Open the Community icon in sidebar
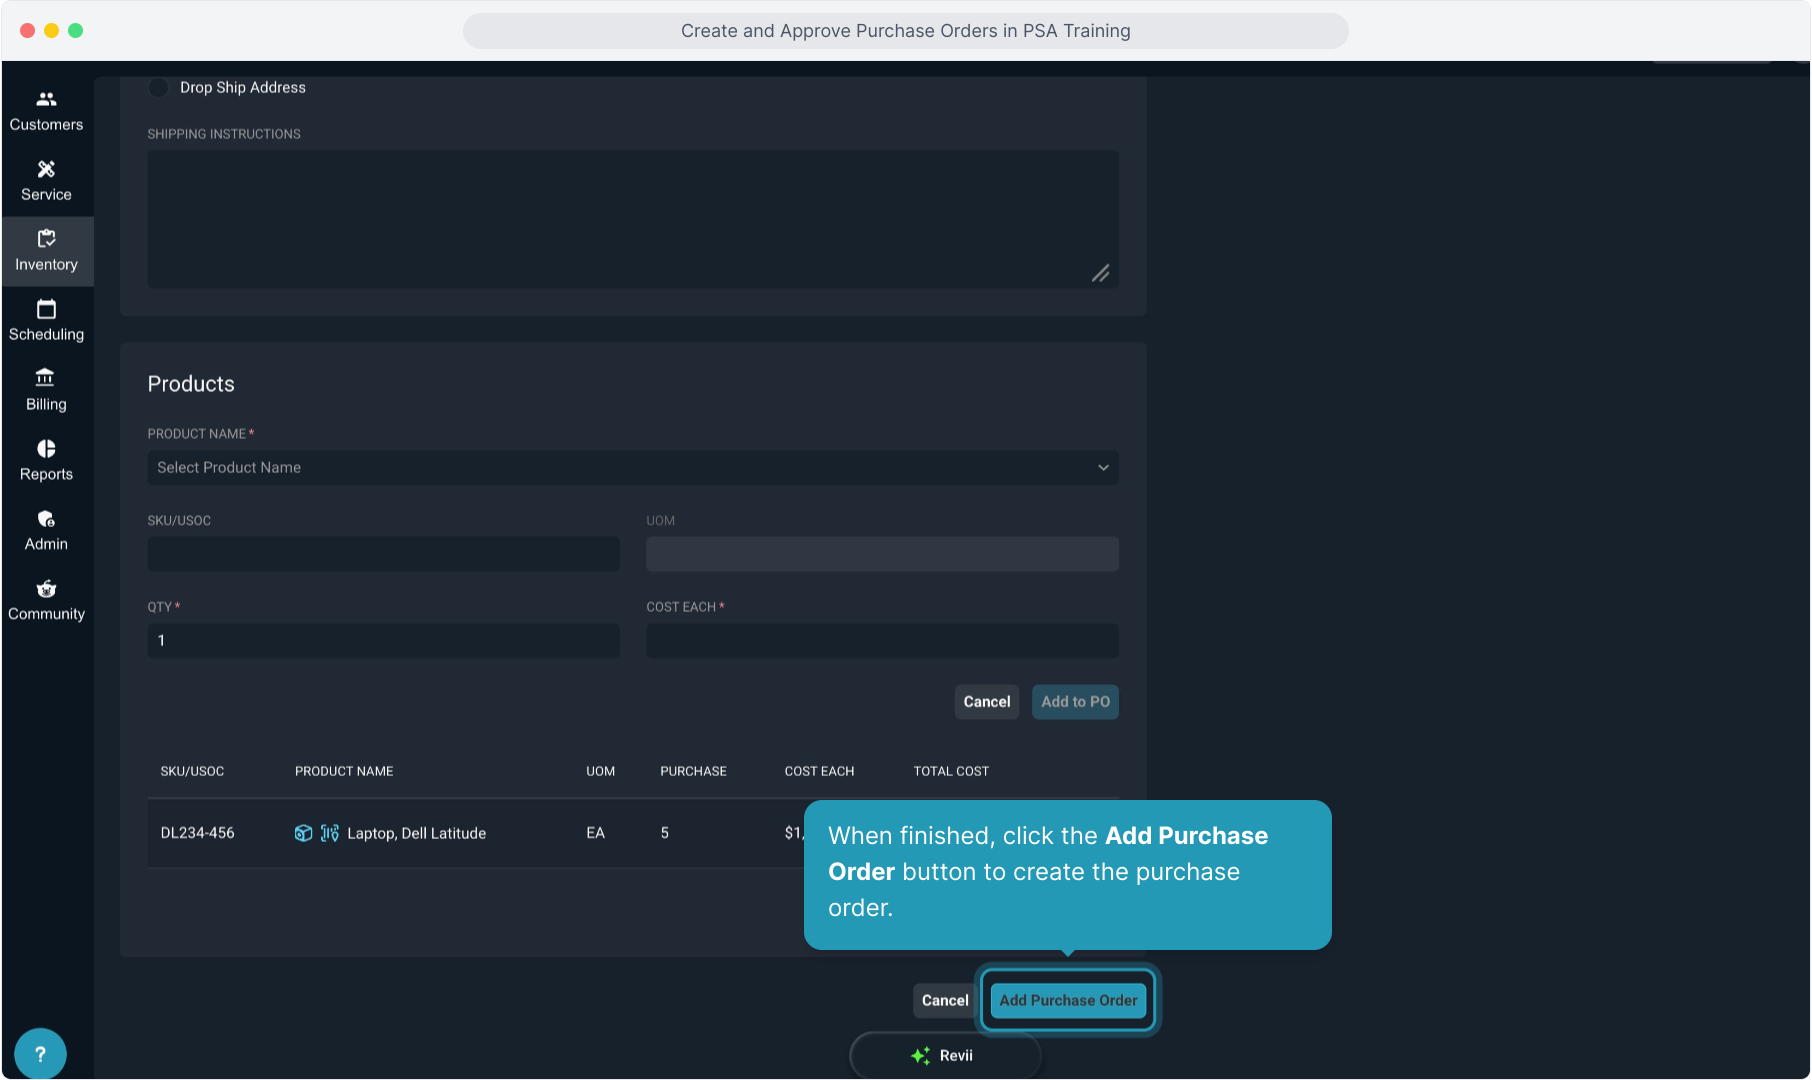This screenshot has height=1080, width=1812. click(x=46, y=589)
